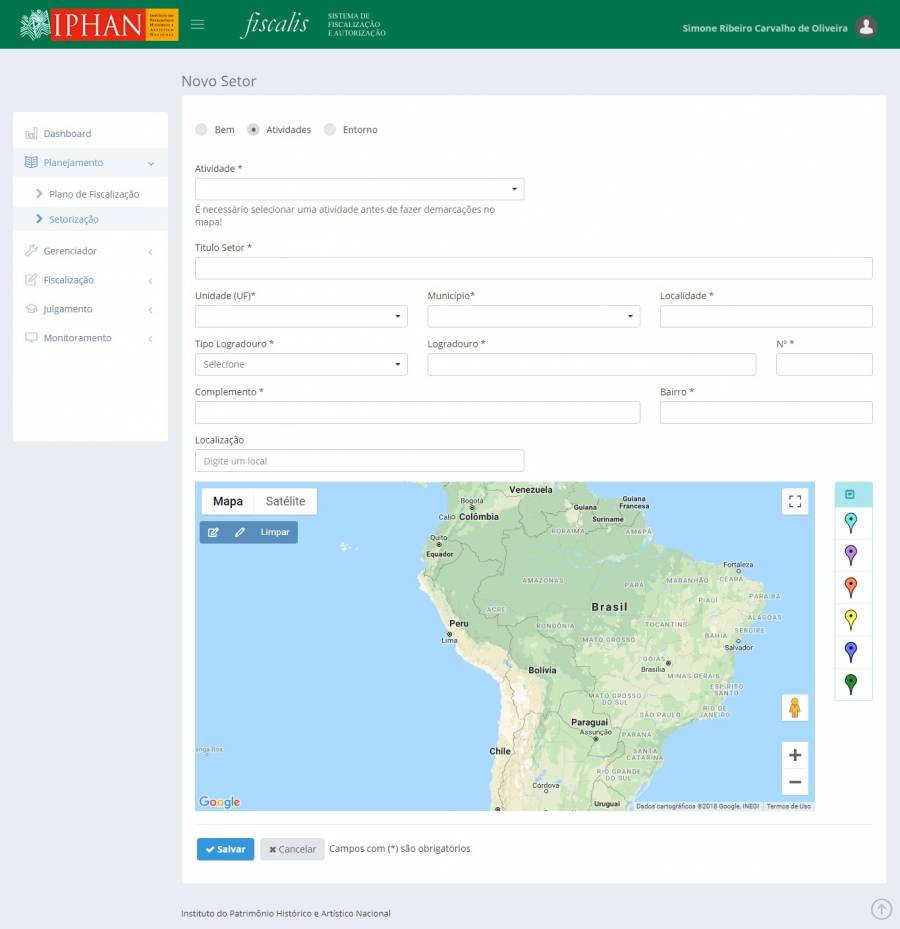The image size is (900, 929).
Task: Click the hamburger menu icon in header
Action: coord(198,25)
